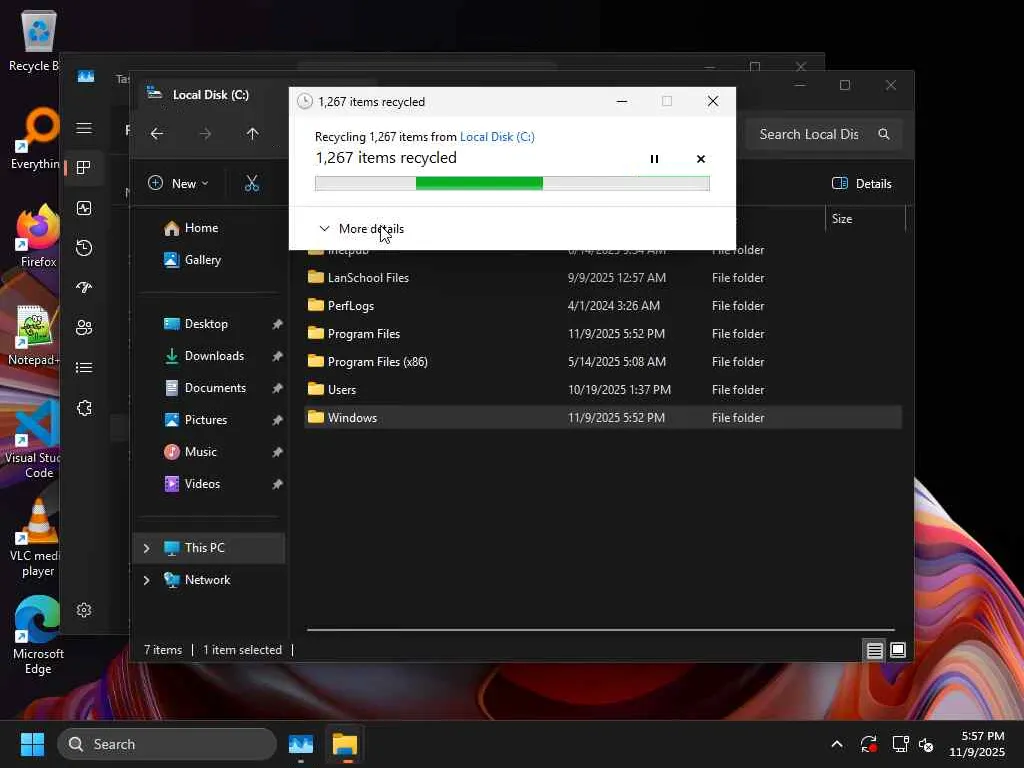The image size is (1024, 768).
Task: Open App history in Task Manager sidebar
Action: tap(84, 248)
